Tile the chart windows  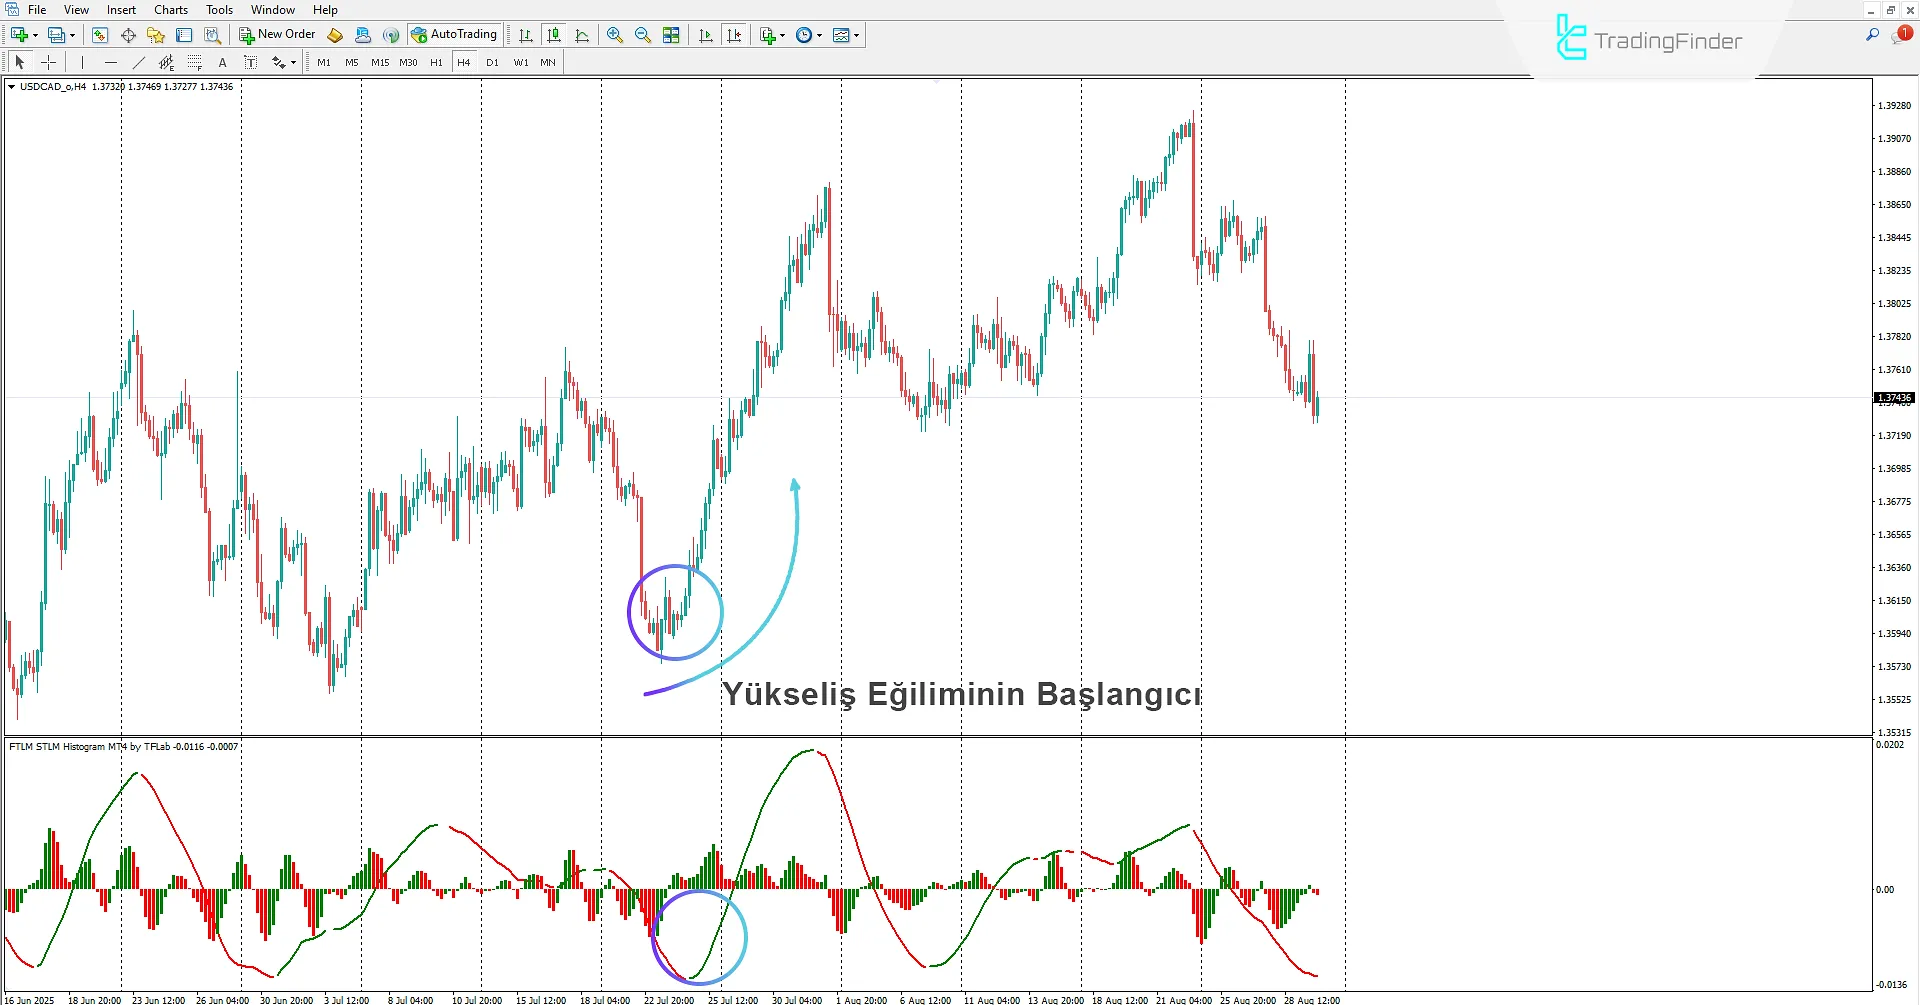[x=671, y=34]
